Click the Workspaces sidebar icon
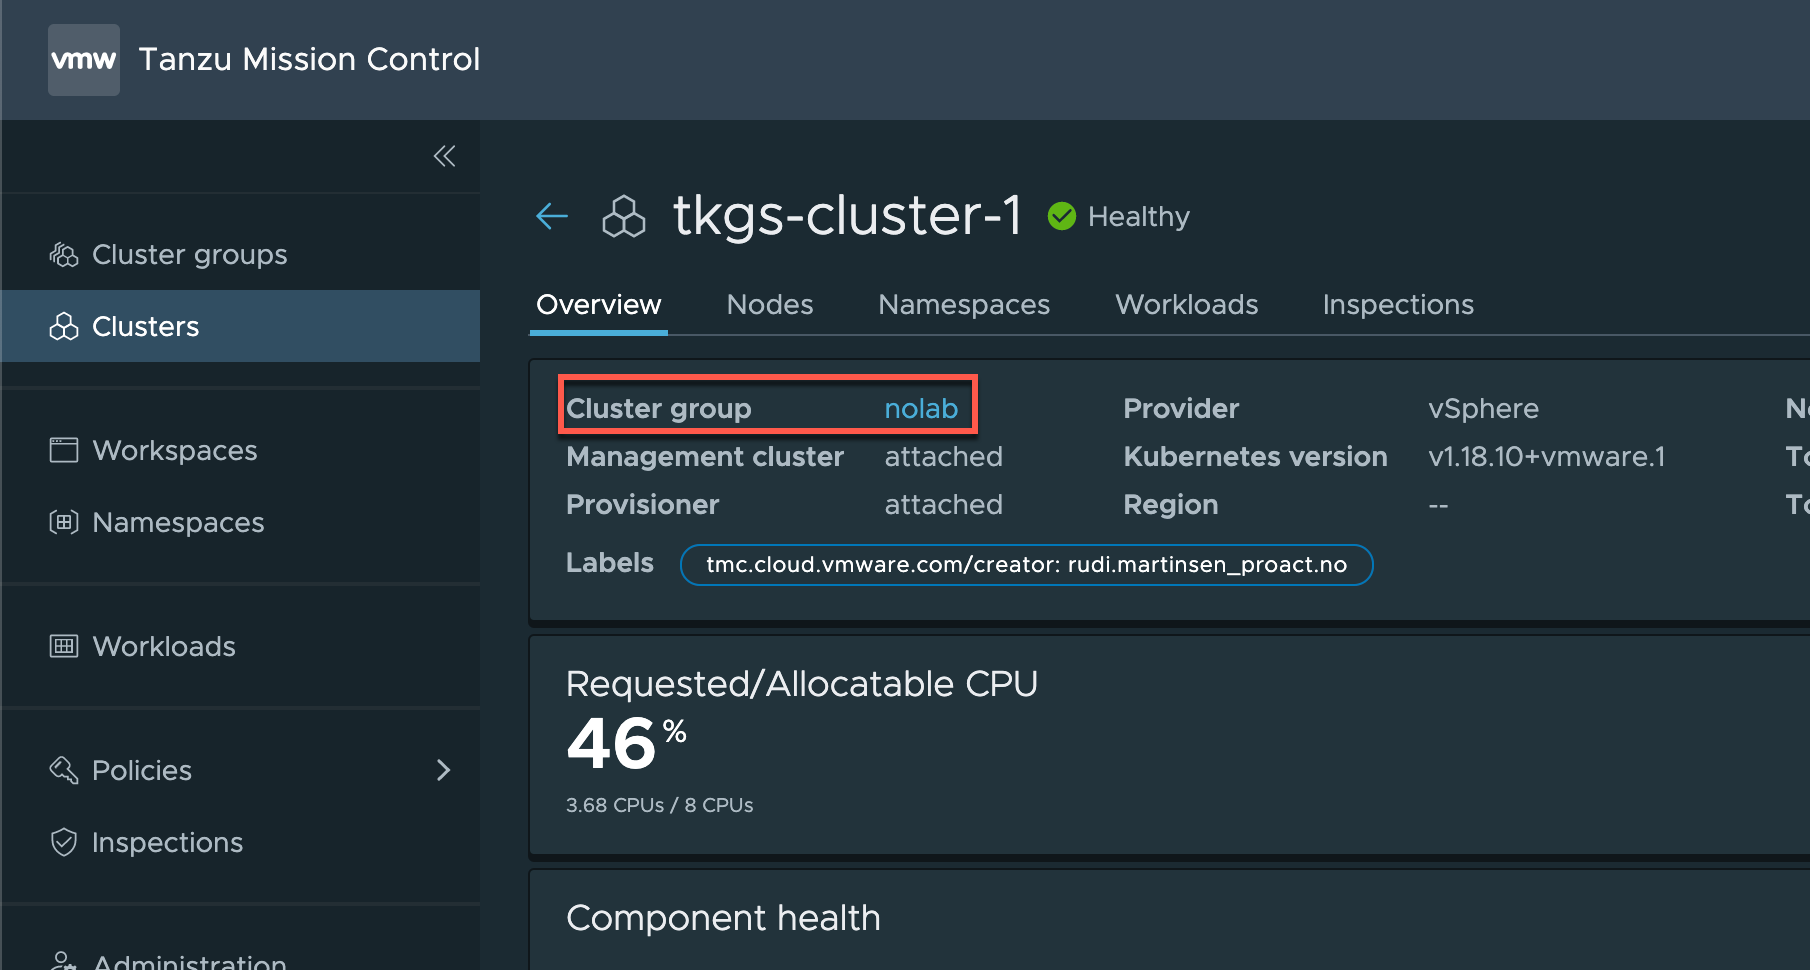This screenshot has height=970, width=1810. [x=64, y=450]
